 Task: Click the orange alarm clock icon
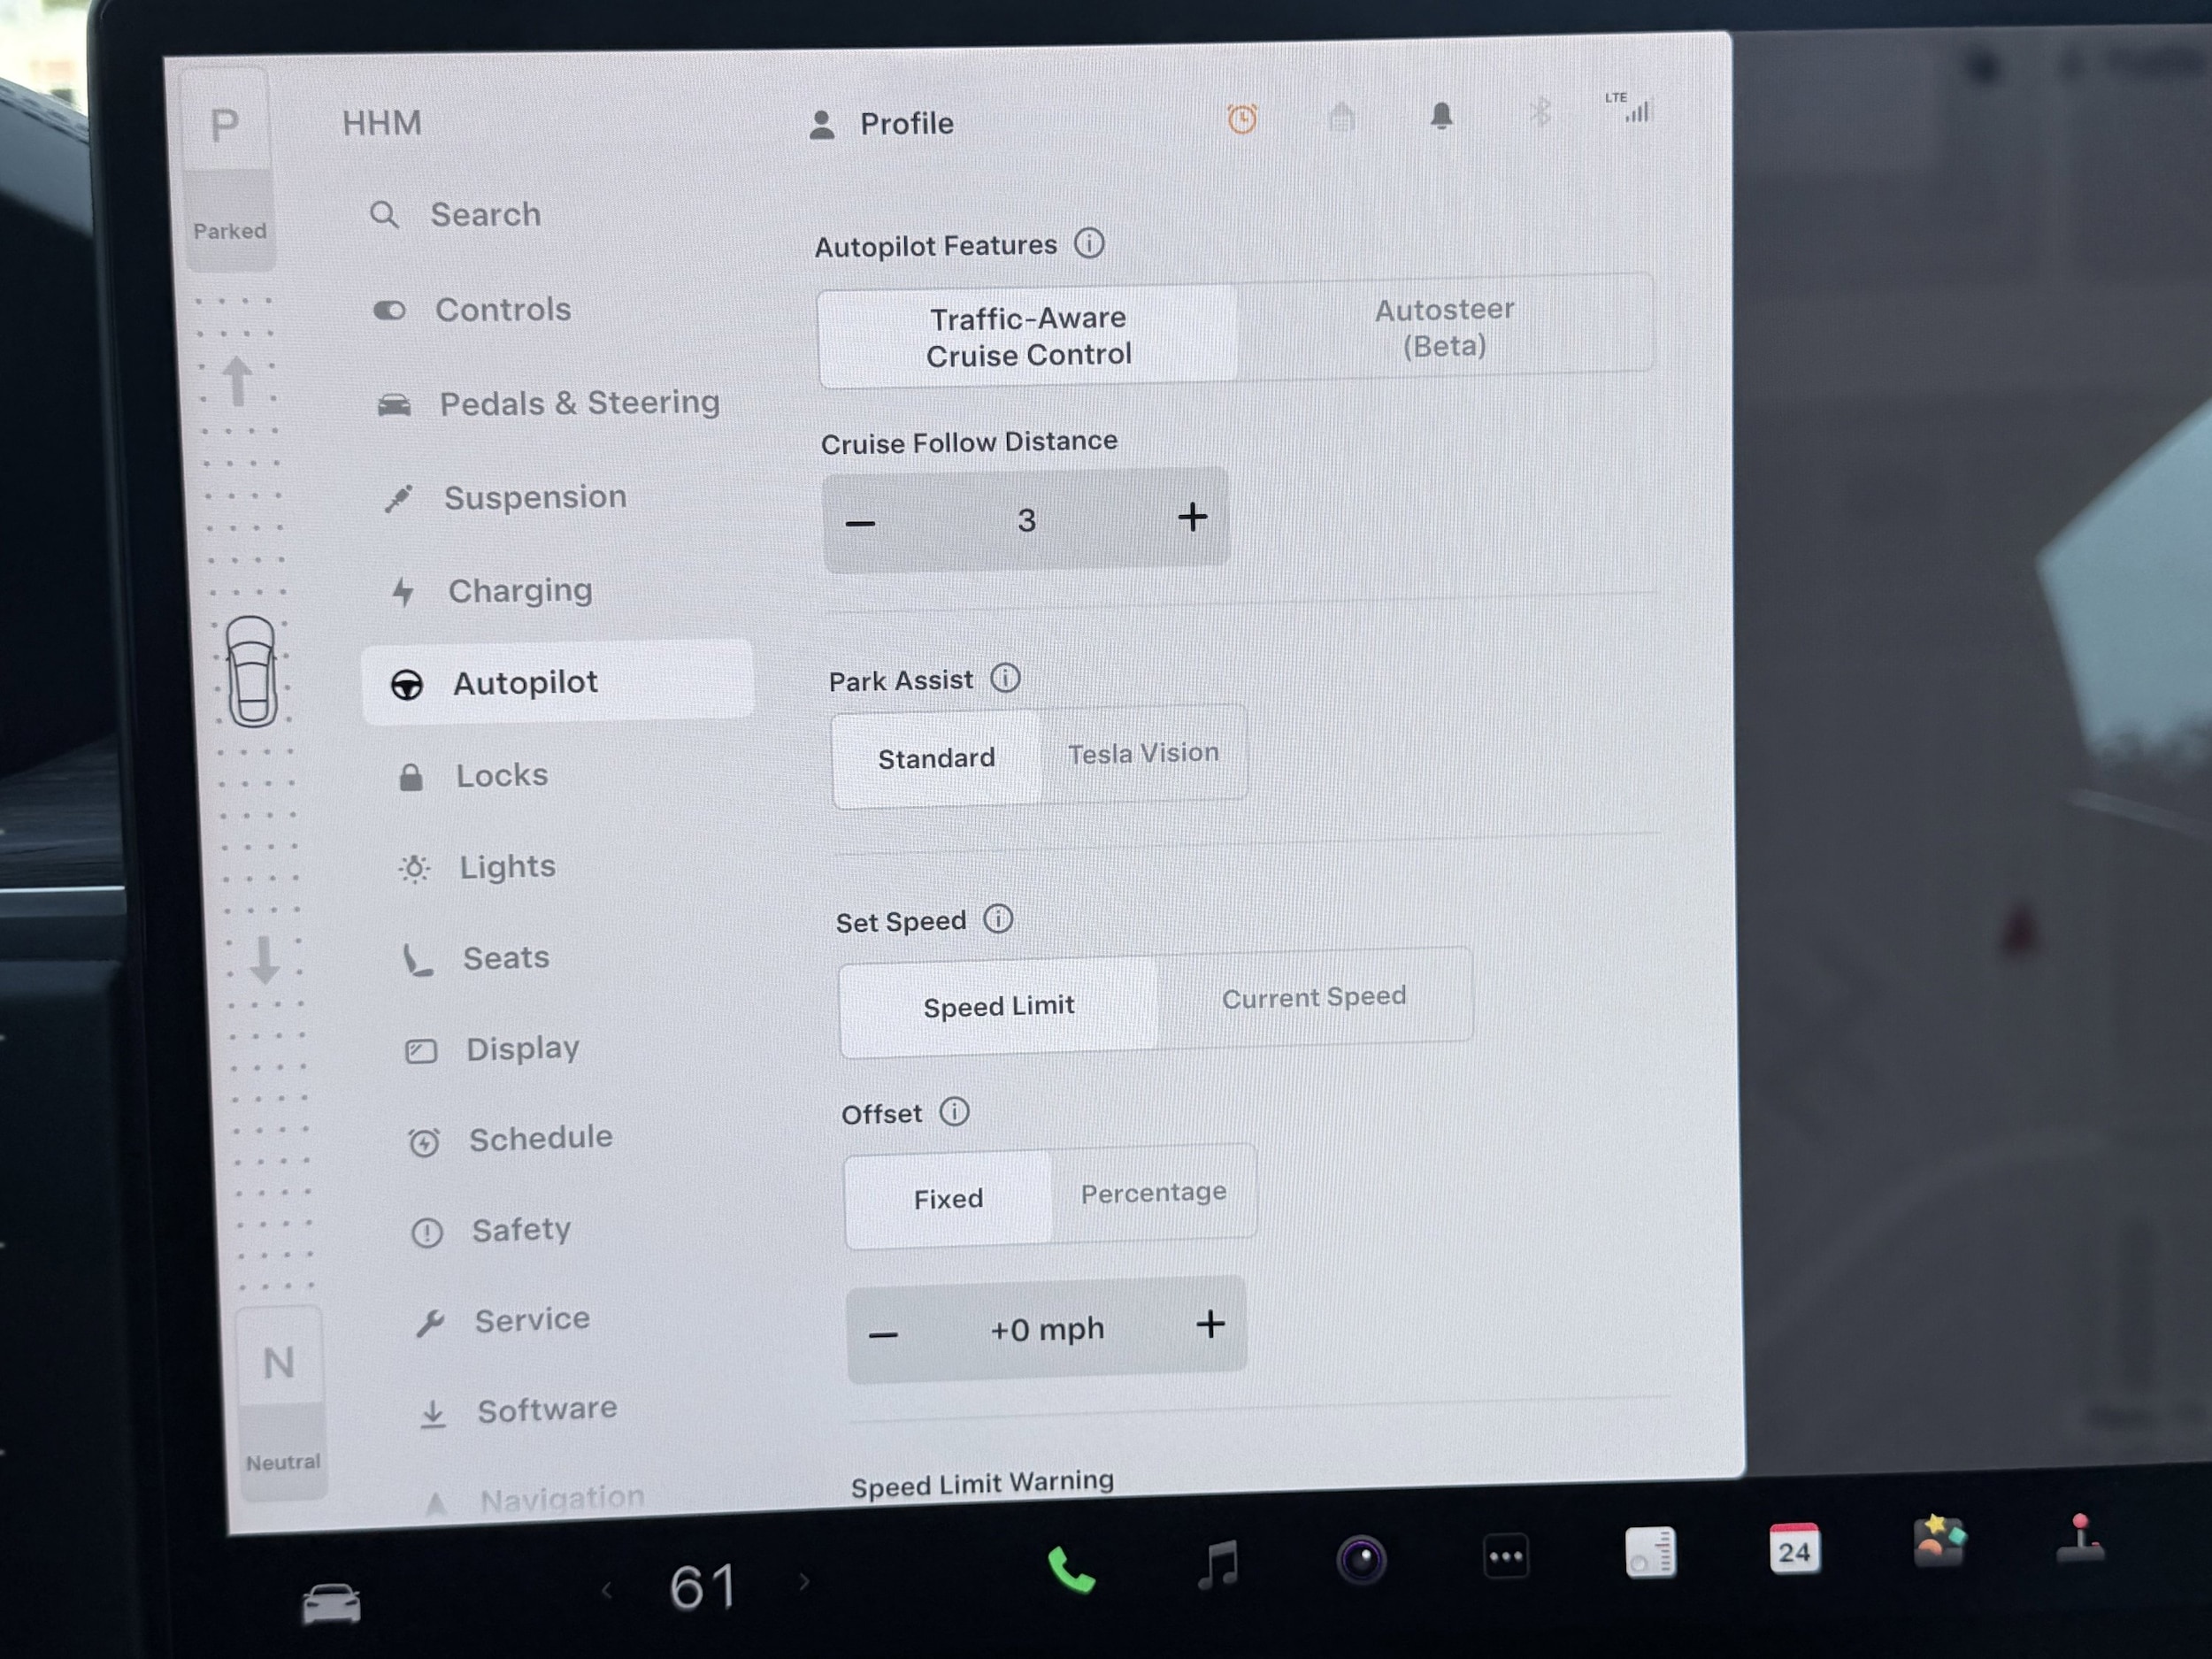(1242, 119)
